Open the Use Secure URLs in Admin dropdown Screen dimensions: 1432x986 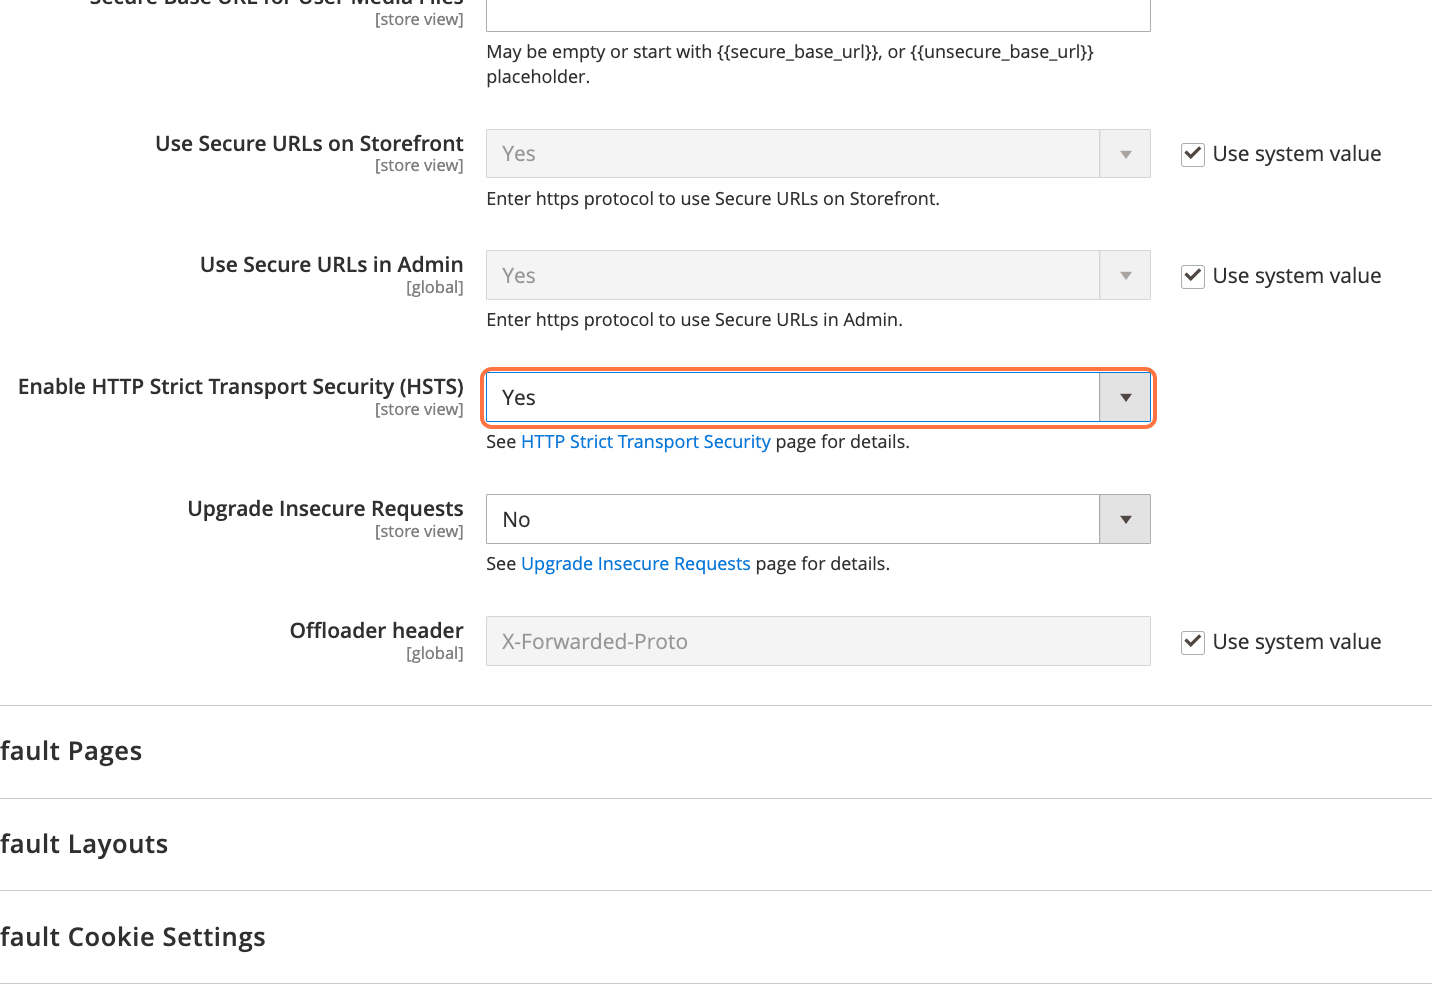[x=793, y=275]
